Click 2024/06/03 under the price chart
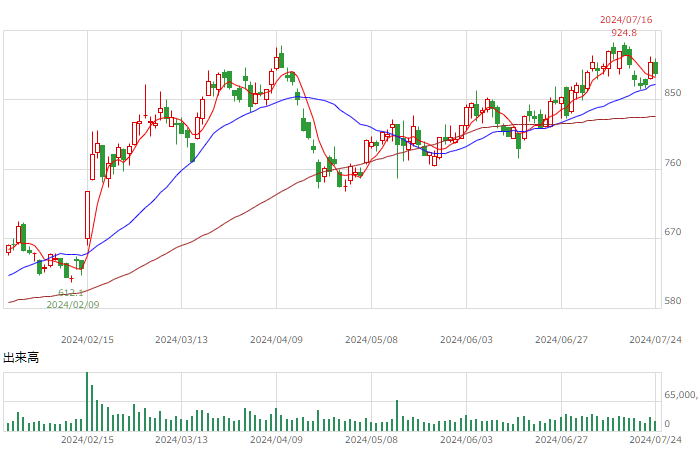This screenshot has height=450, width=698. (x=467, y=340)
